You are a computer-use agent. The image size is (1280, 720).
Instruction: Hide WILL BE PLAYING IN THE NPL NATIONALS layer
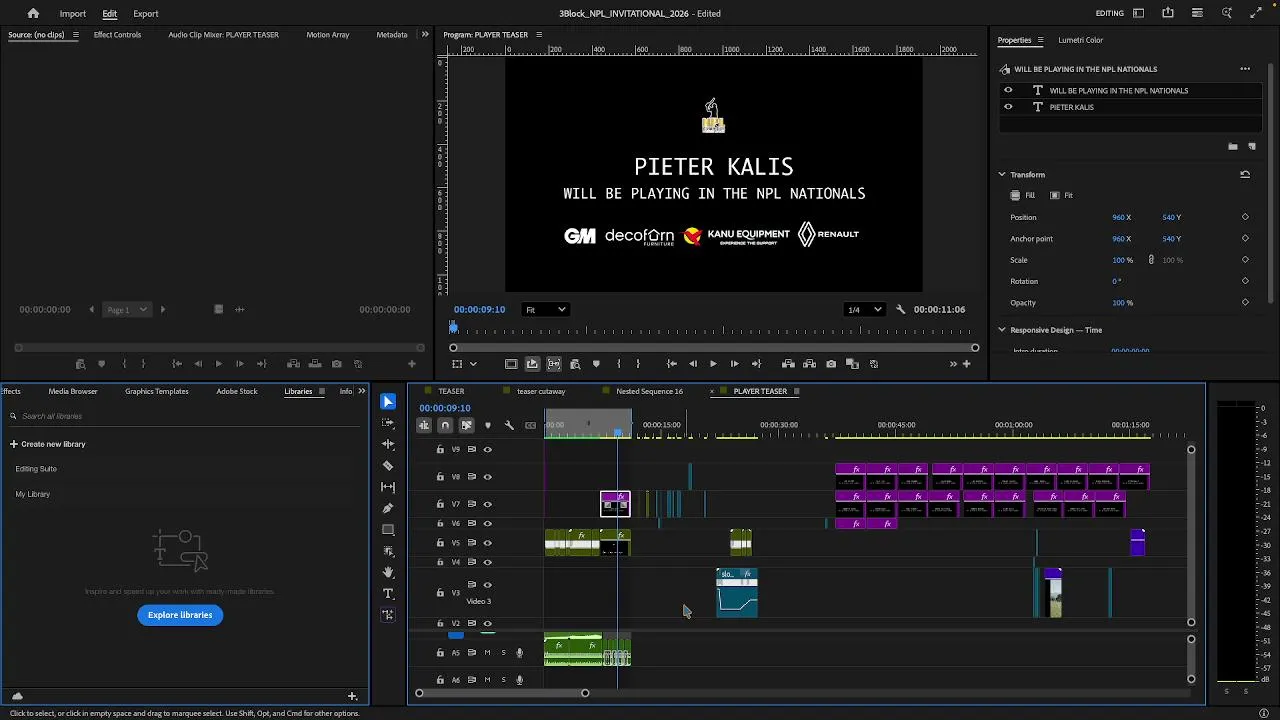(1008, 90)
